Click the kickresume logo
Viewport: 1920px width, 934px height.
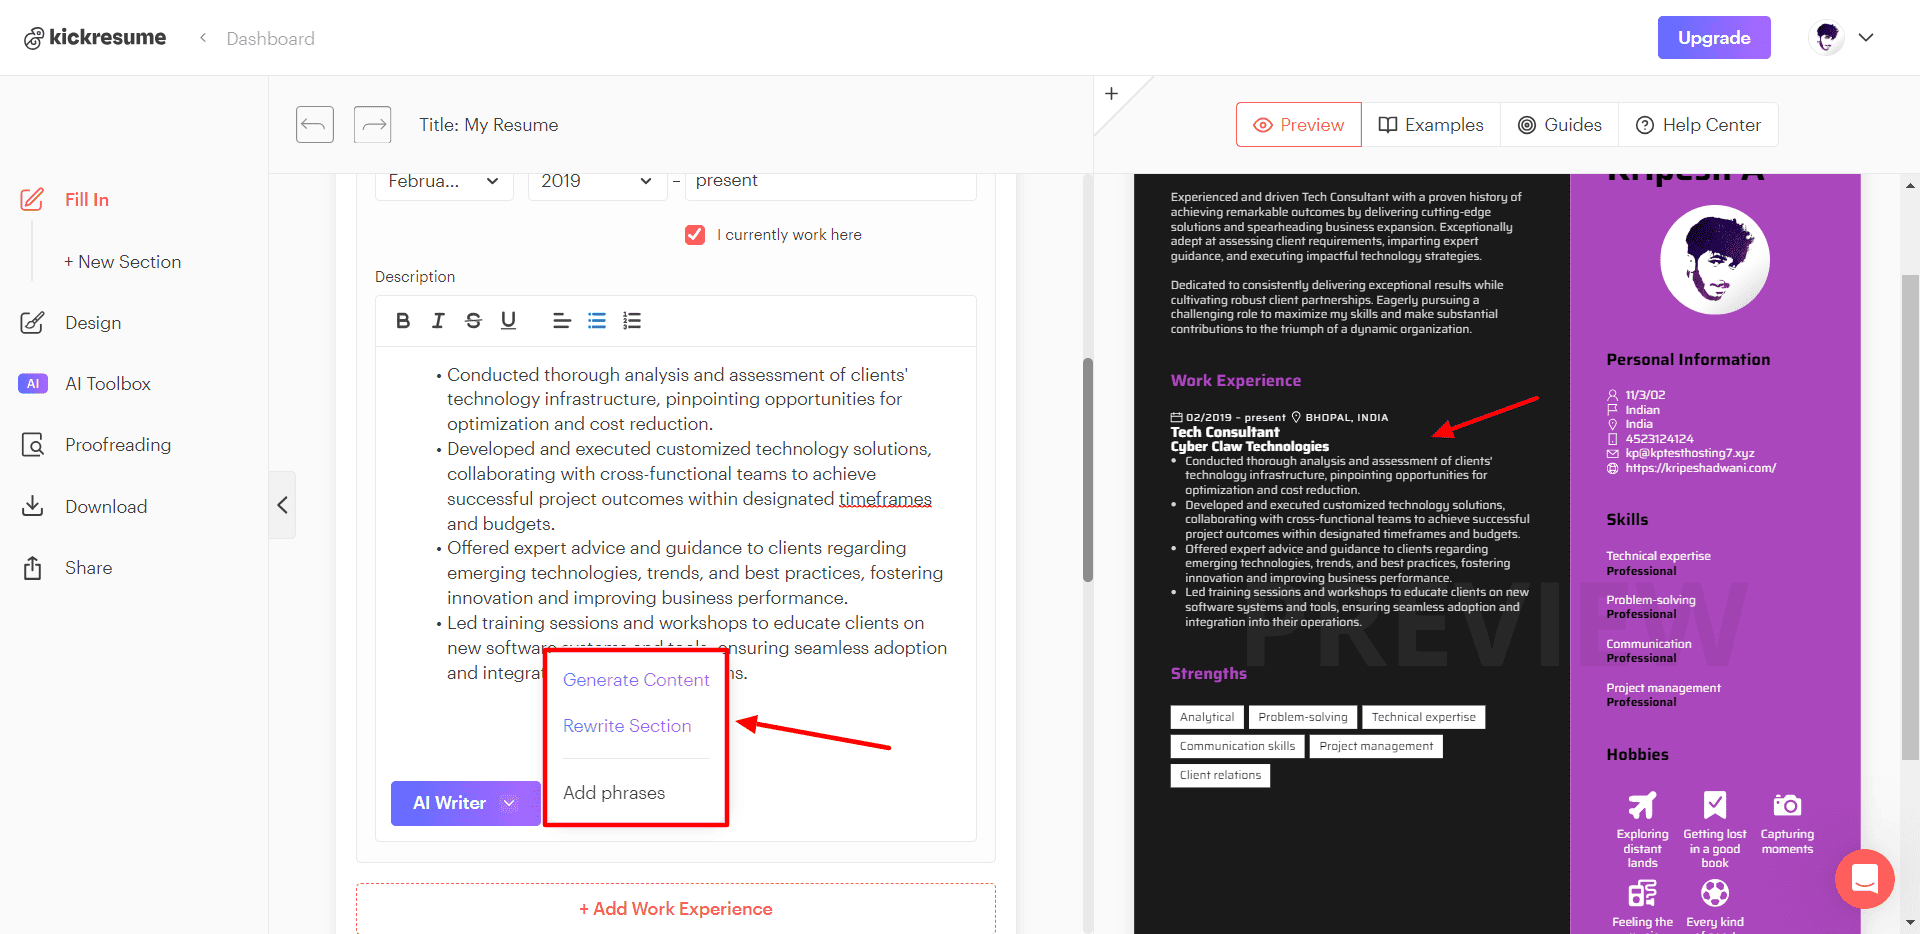(x=95, y=38)
